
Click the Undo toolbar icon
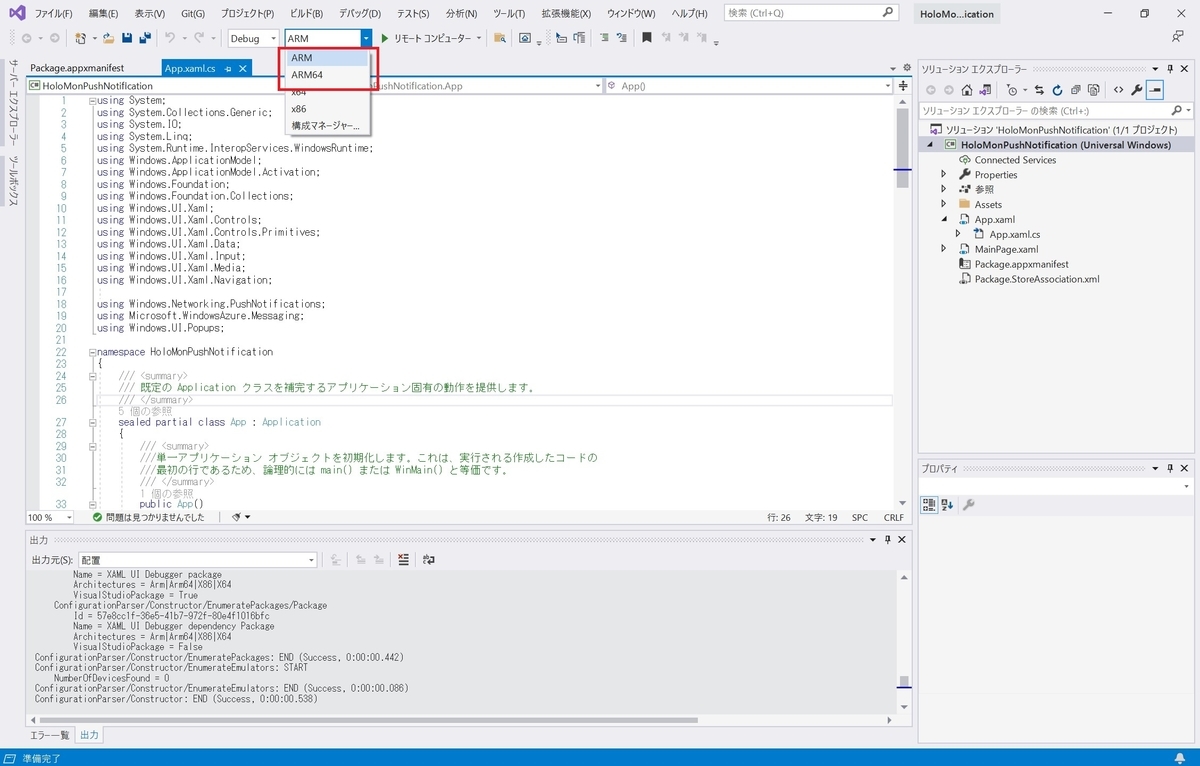[x=170, y=38]
